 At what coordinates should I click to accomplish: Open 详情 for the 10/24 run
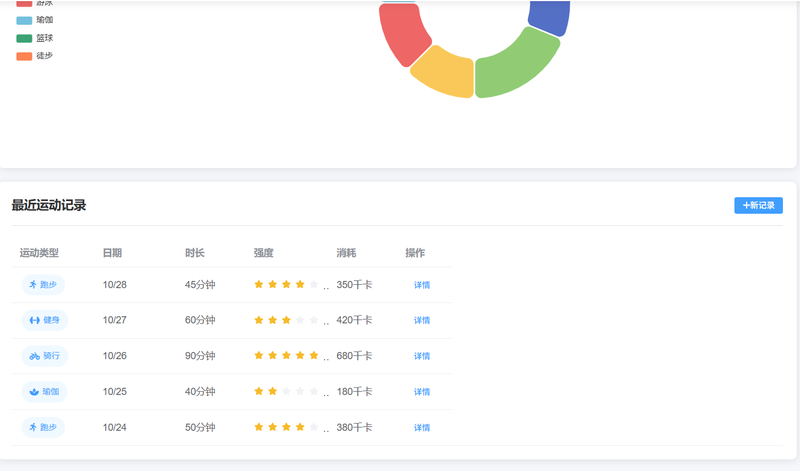[x=421, y=428]
